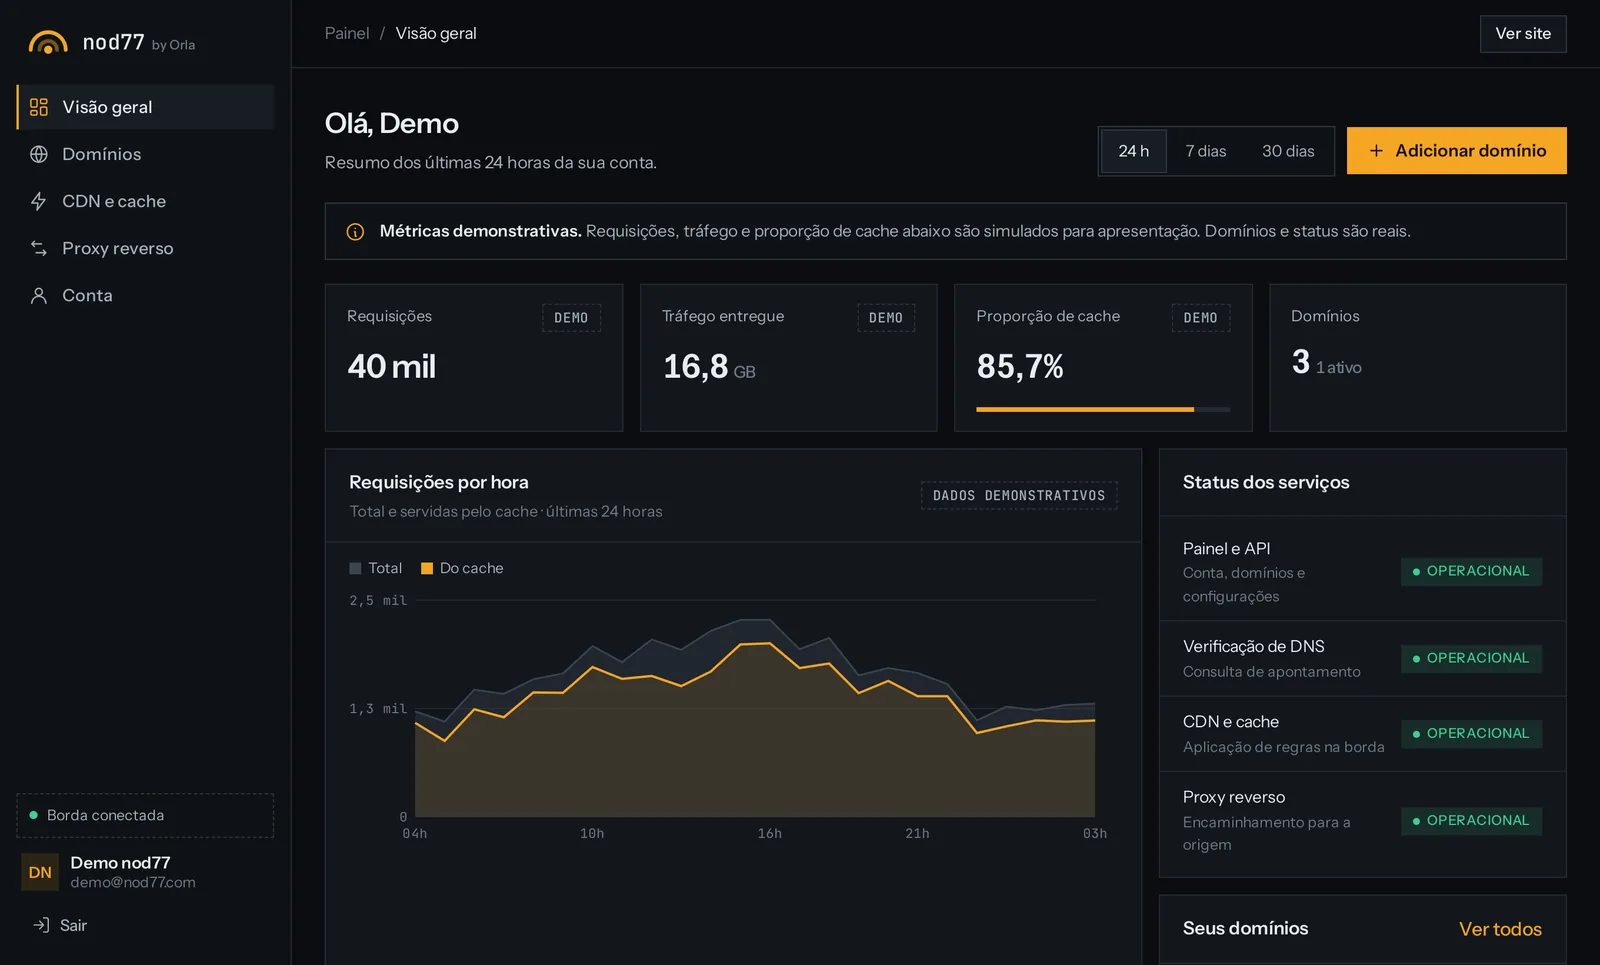The height and width of the screenshot is (965, 1600).
Task: Click the Domínios 3 count card
Action: pos(1418,358)
